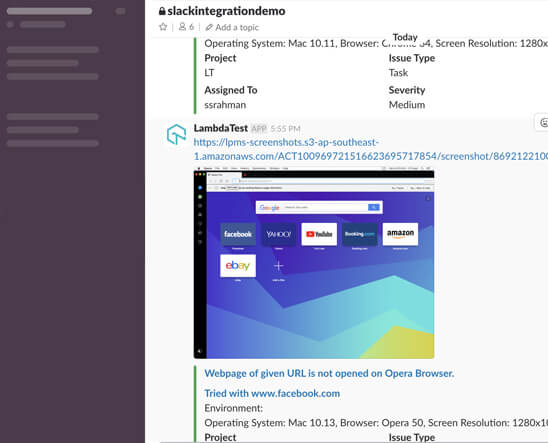Click the 'LT' project value
Image resolution: width=548 pixels, height=443 pixels.
[209, 73]
